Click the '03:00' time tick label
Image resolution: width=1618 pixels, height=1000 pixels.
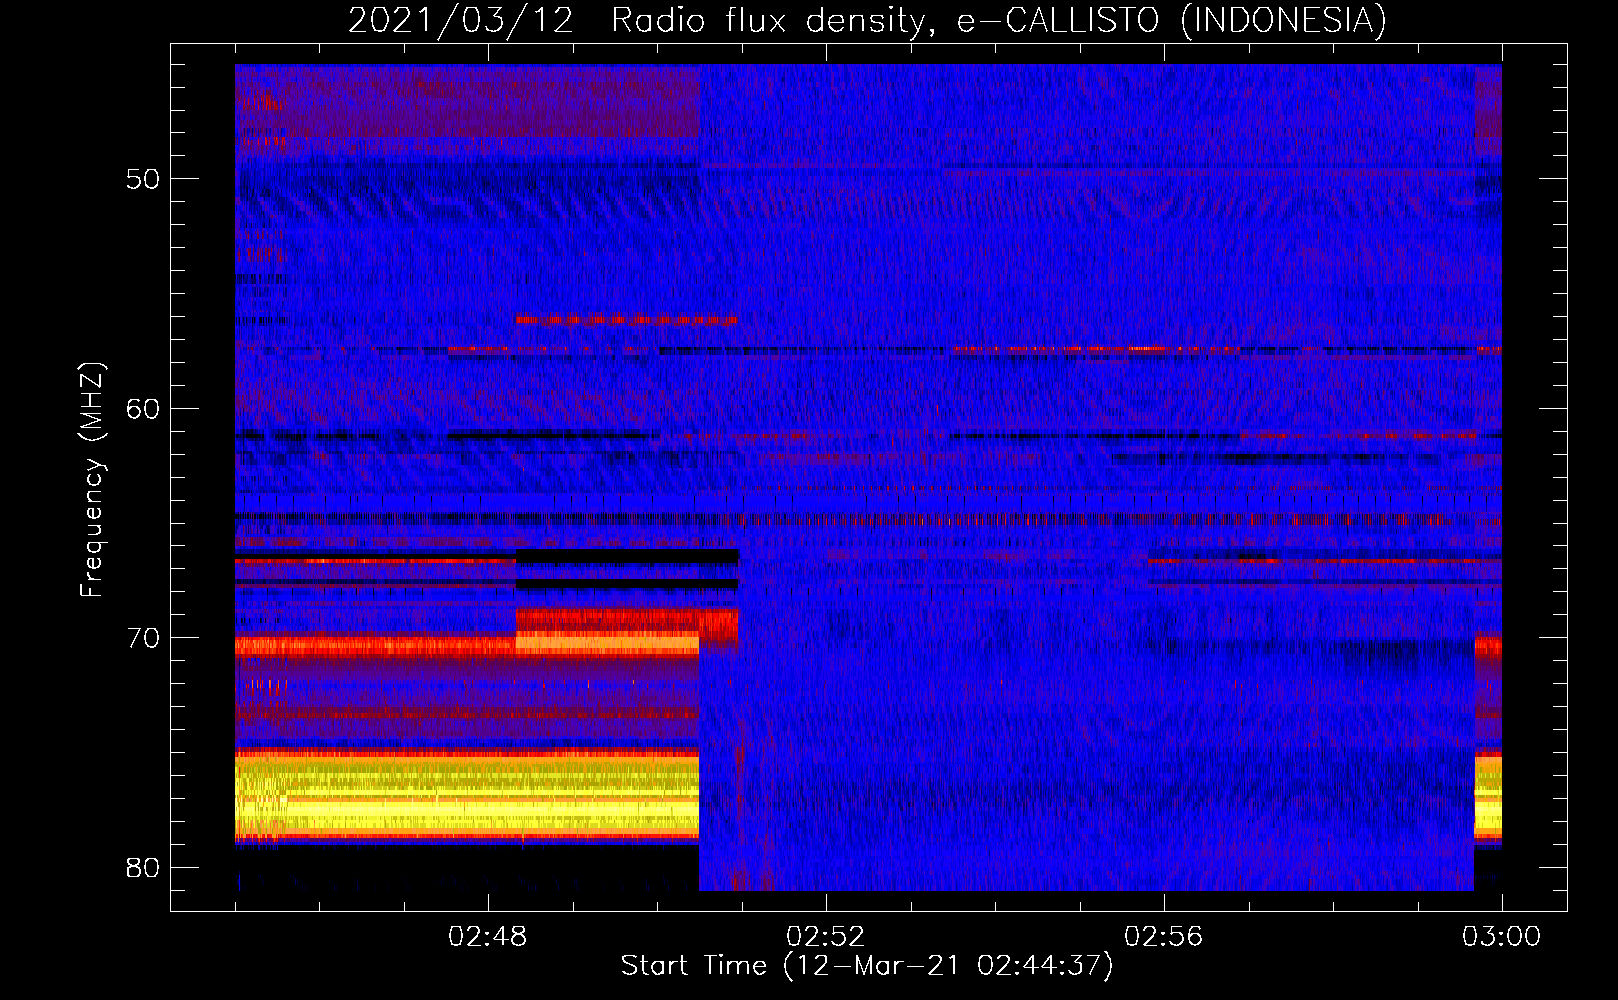(x=1501, y=937)
